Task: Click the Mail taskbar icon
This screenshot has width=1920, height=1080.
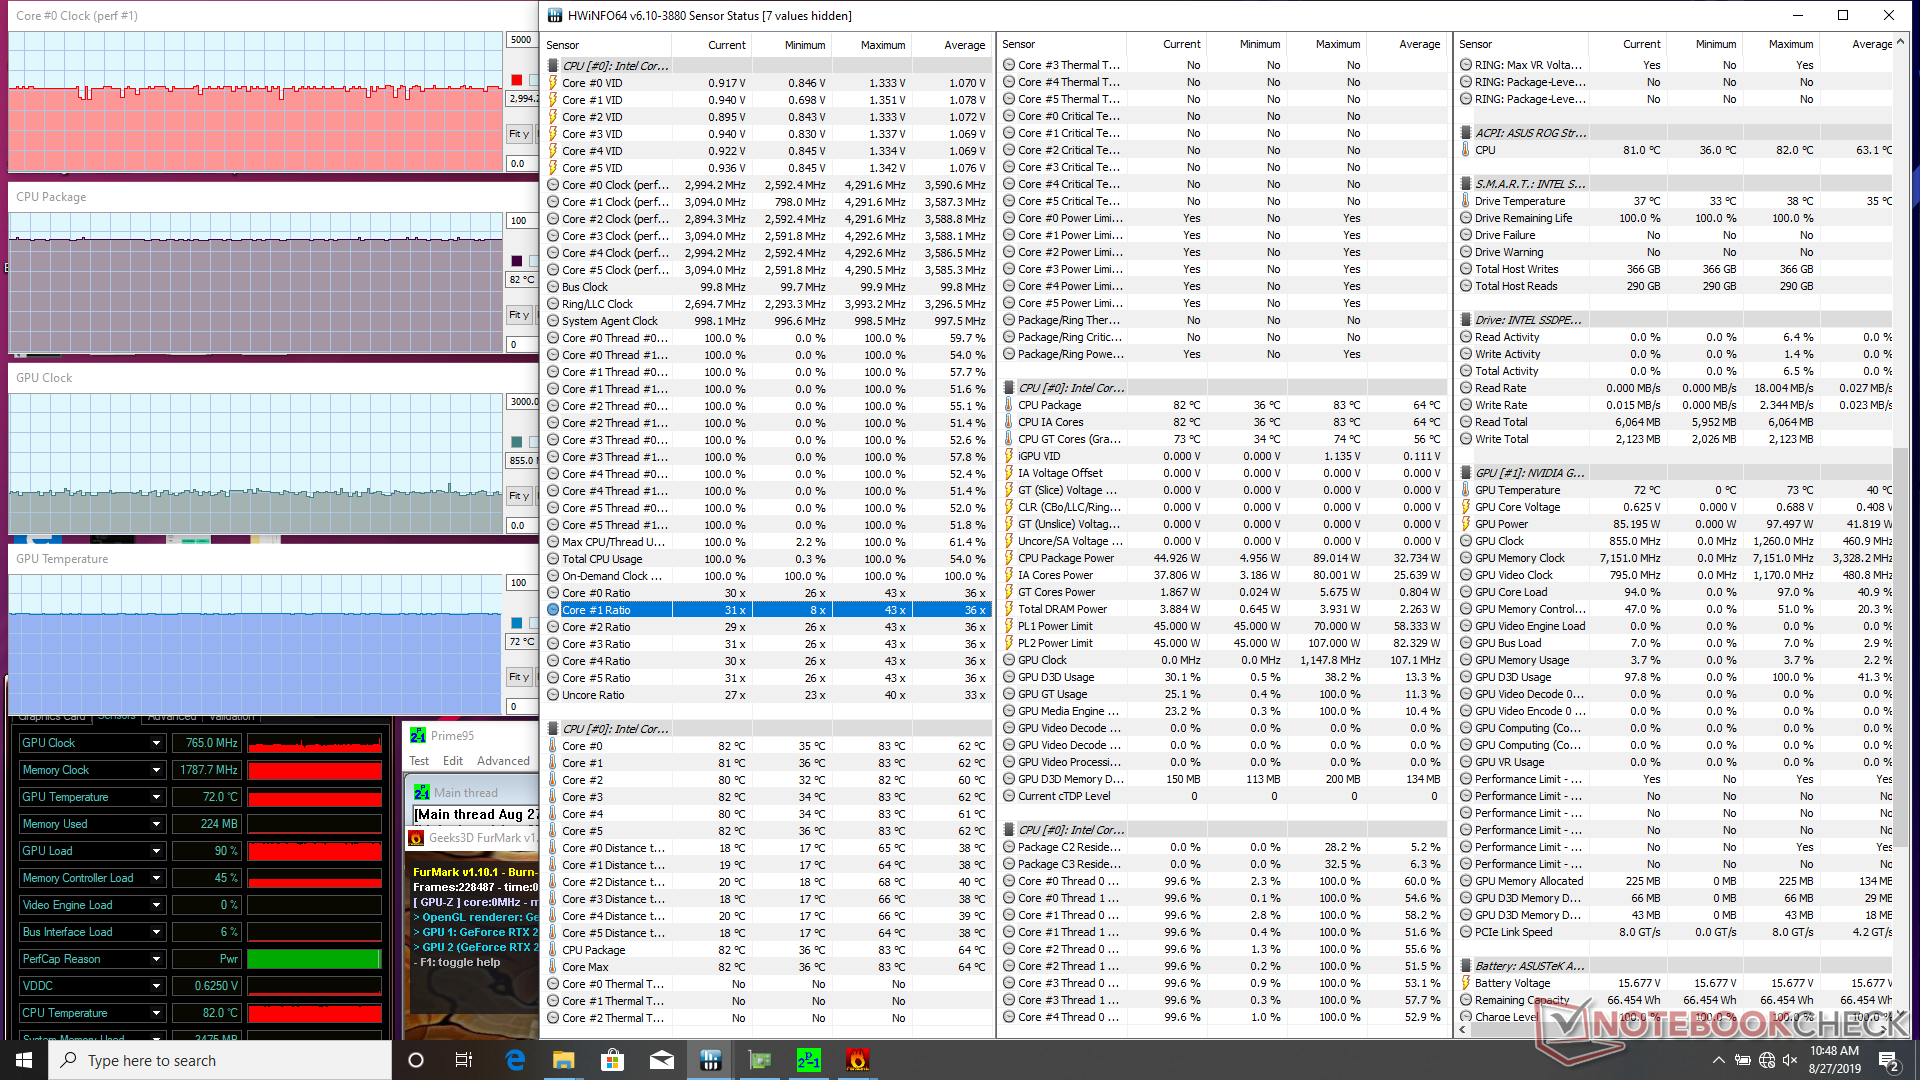Action: click(x=661, y=1060)
